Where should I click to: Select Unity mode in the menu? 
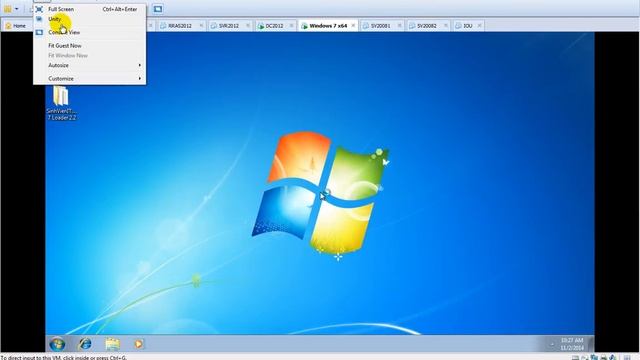(89, 19)
